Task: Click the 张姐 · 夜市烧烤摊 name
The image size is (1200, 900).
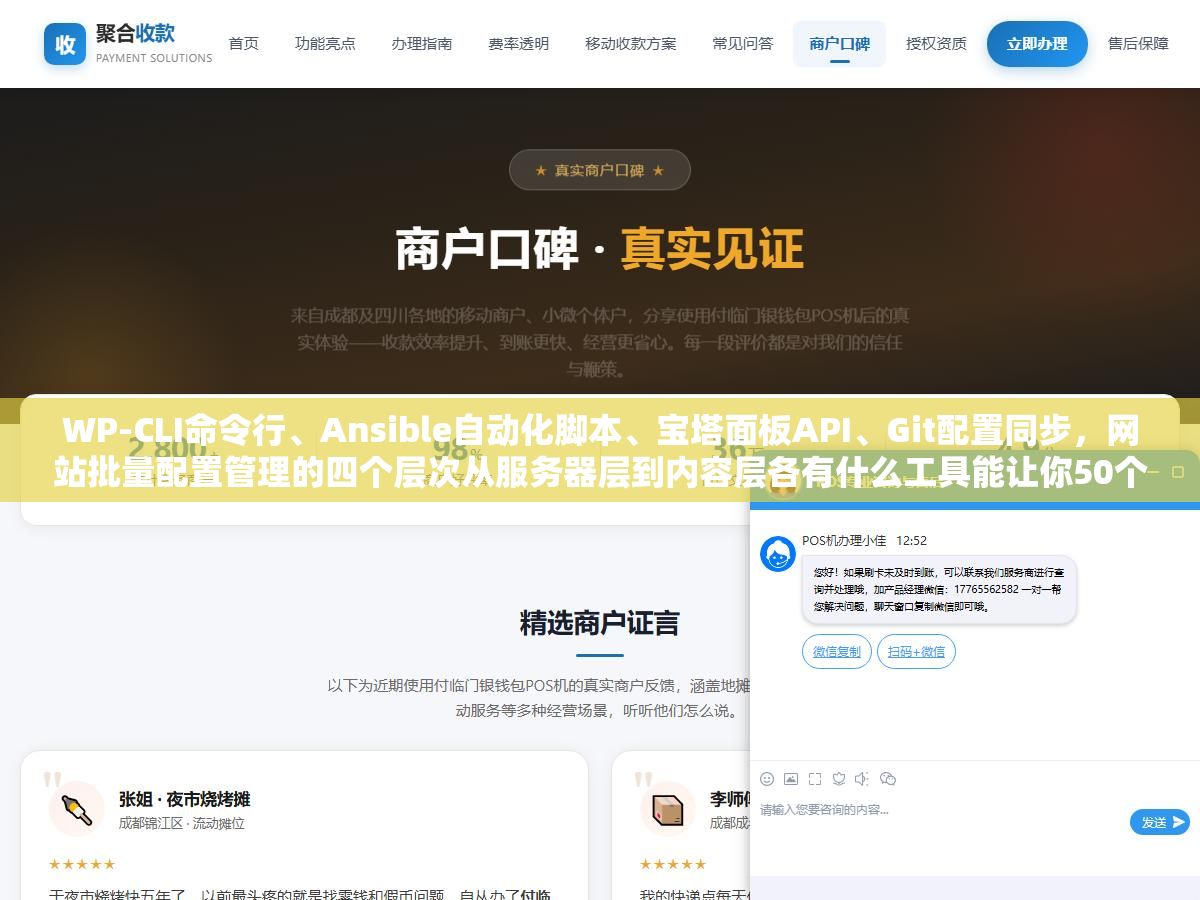Action: (184, 799)
